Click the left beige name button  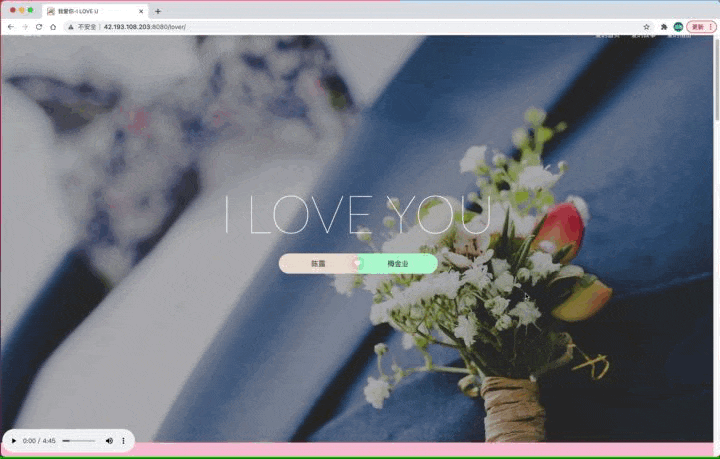[318, 263]
